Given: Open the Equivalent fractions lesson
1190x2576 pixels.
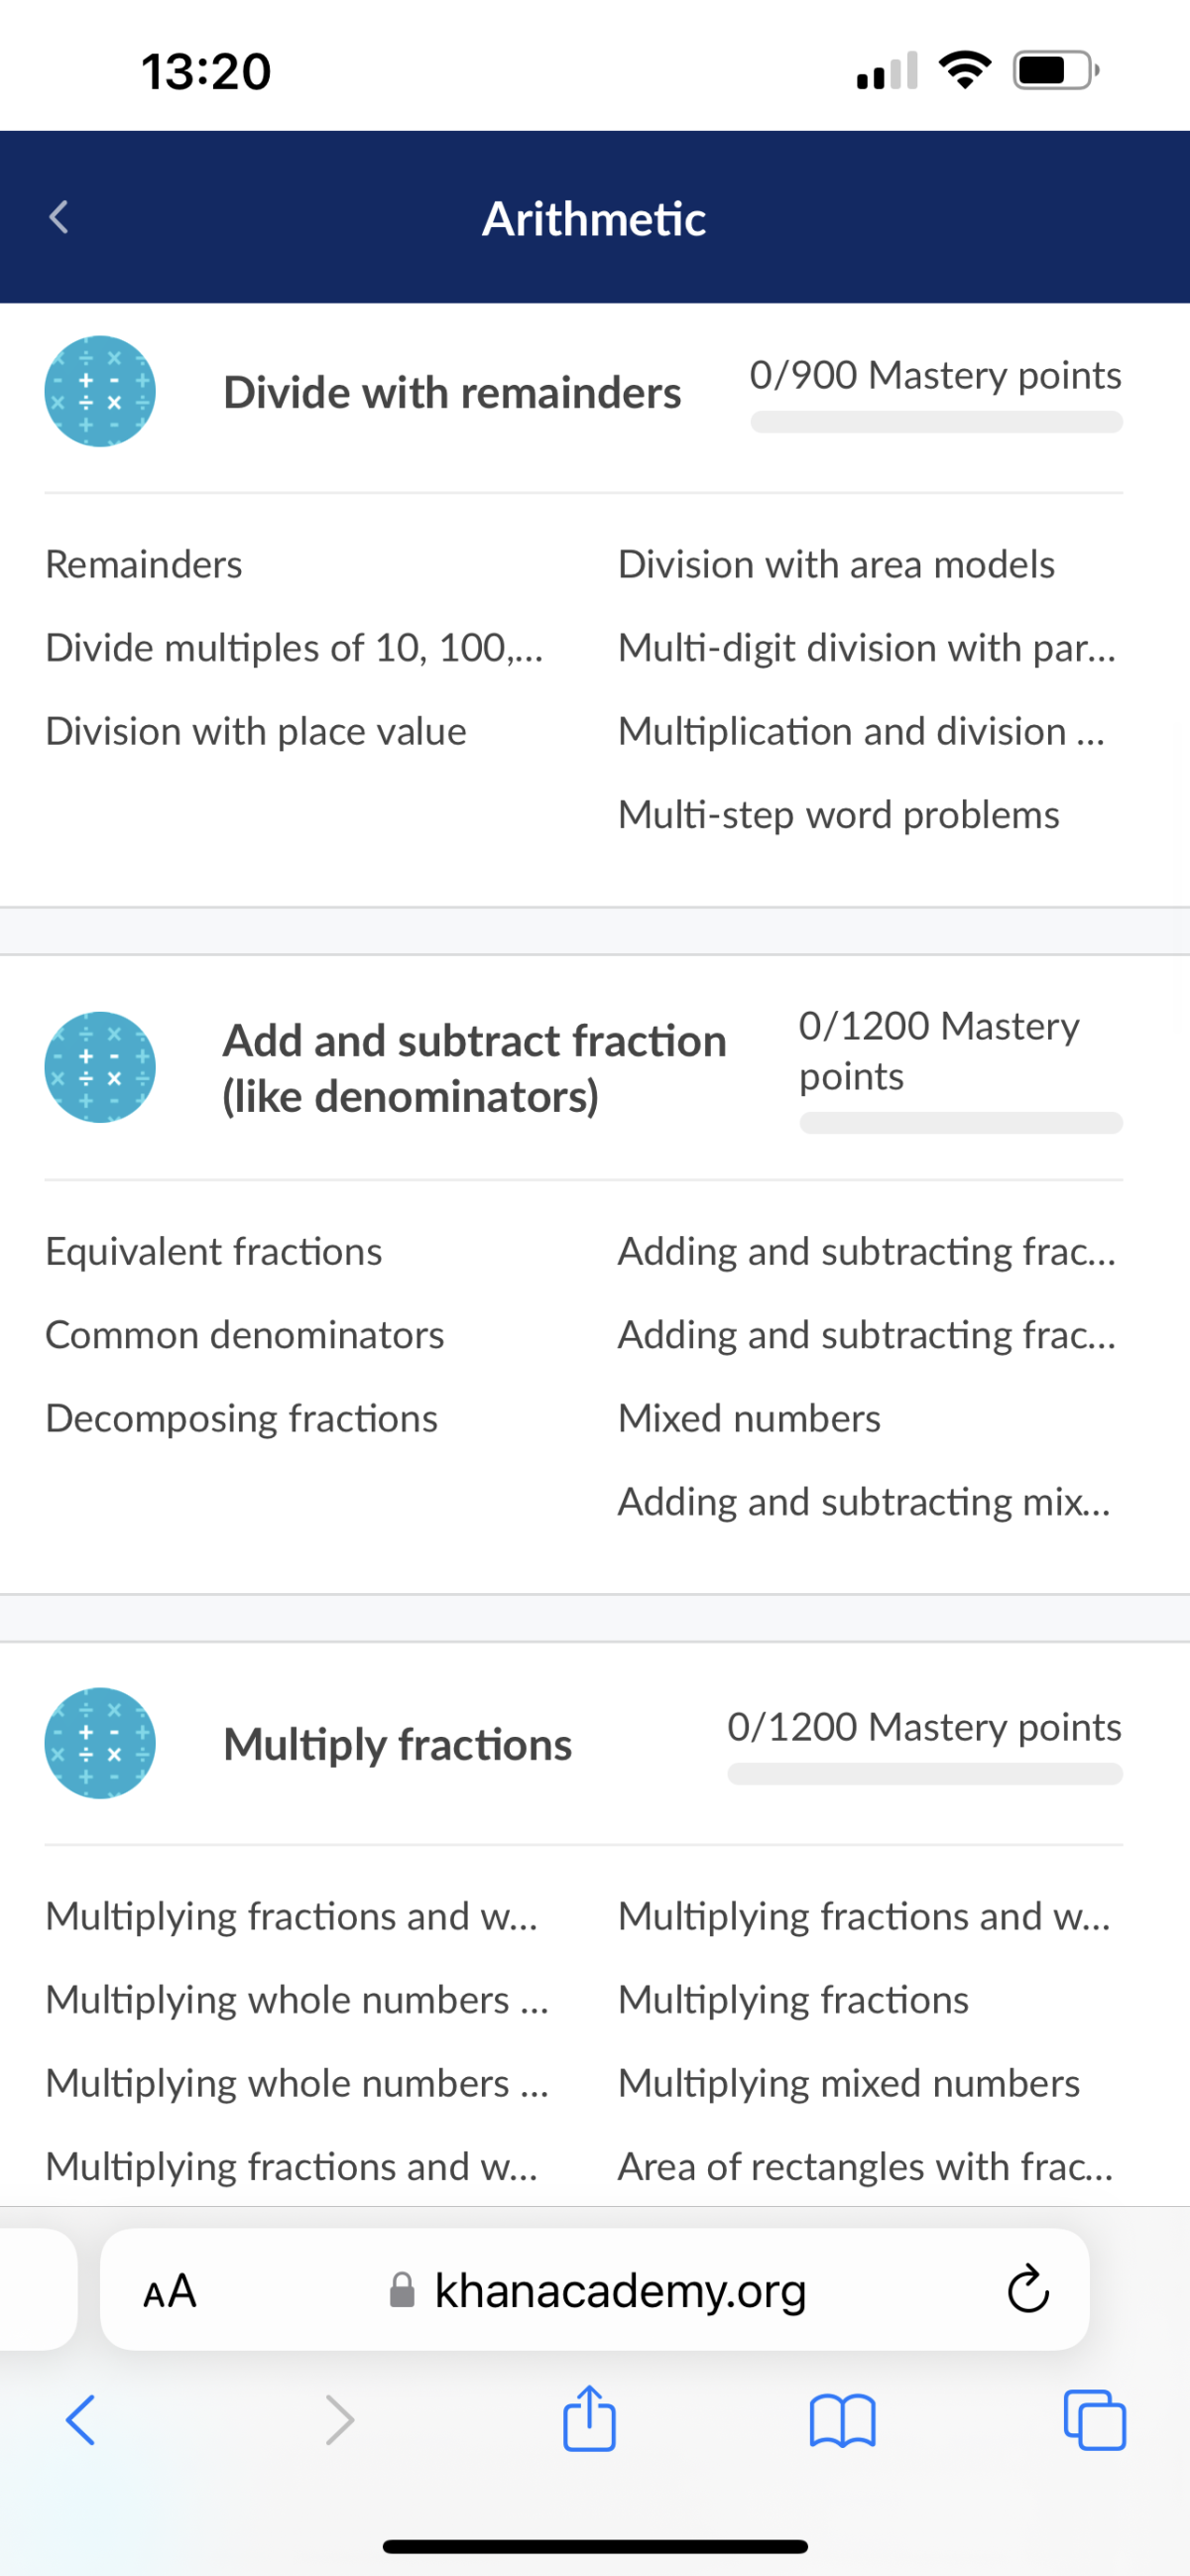Looking at the screenshot, I should pyautogui.click(x=214, y=1251).
